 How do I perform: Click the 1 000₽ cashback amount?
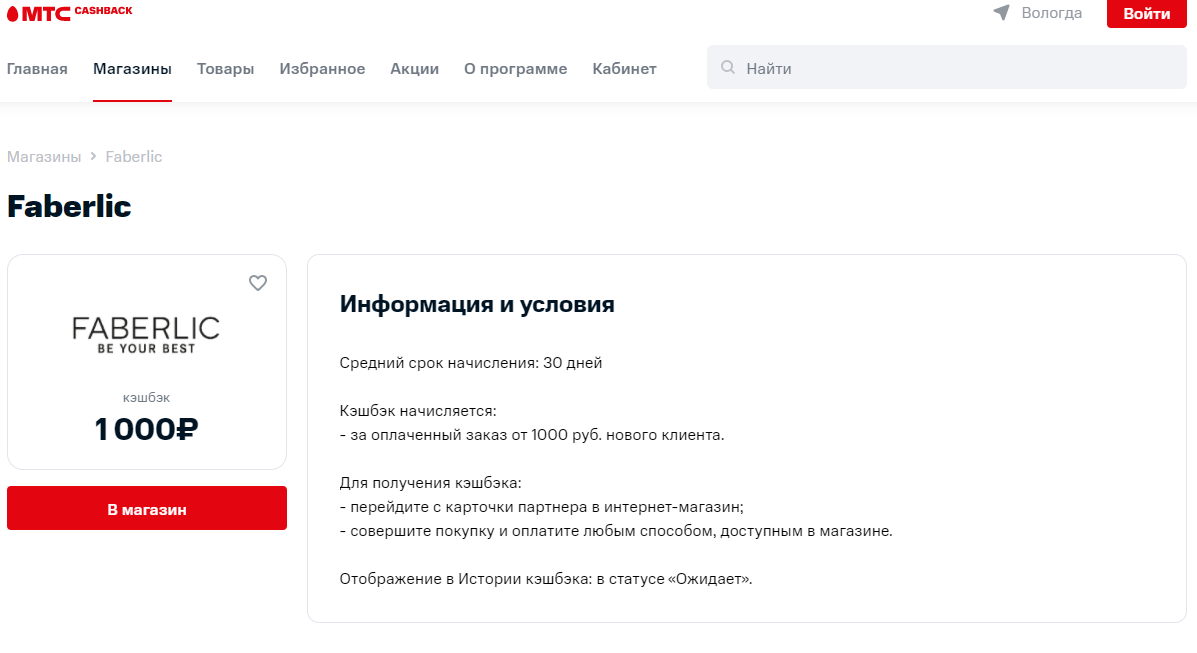click(147, 429)
